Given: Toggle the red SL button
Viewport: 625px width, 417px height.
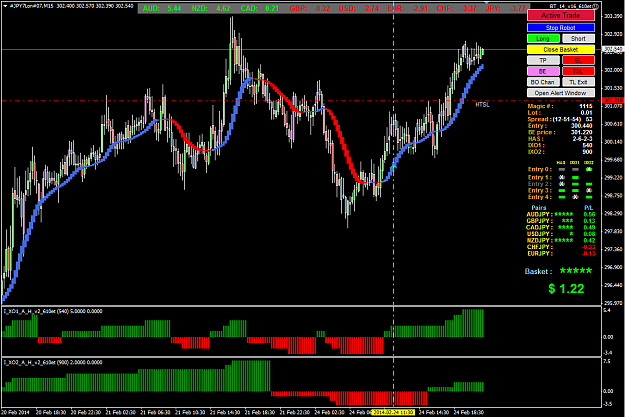Looking at the screenshot, I should [578, 60].
